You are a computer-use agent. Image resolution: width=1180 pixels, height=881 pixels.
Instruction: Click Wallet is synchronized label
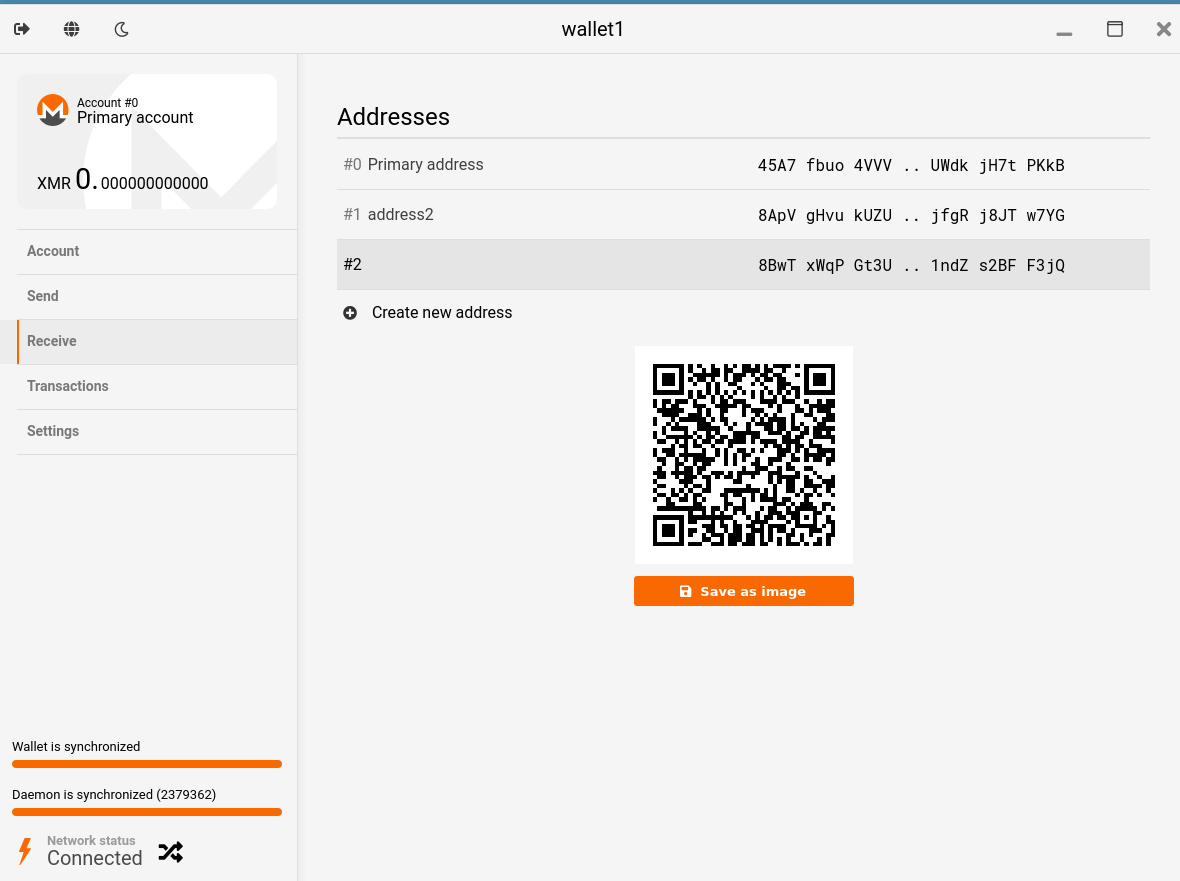76,747
